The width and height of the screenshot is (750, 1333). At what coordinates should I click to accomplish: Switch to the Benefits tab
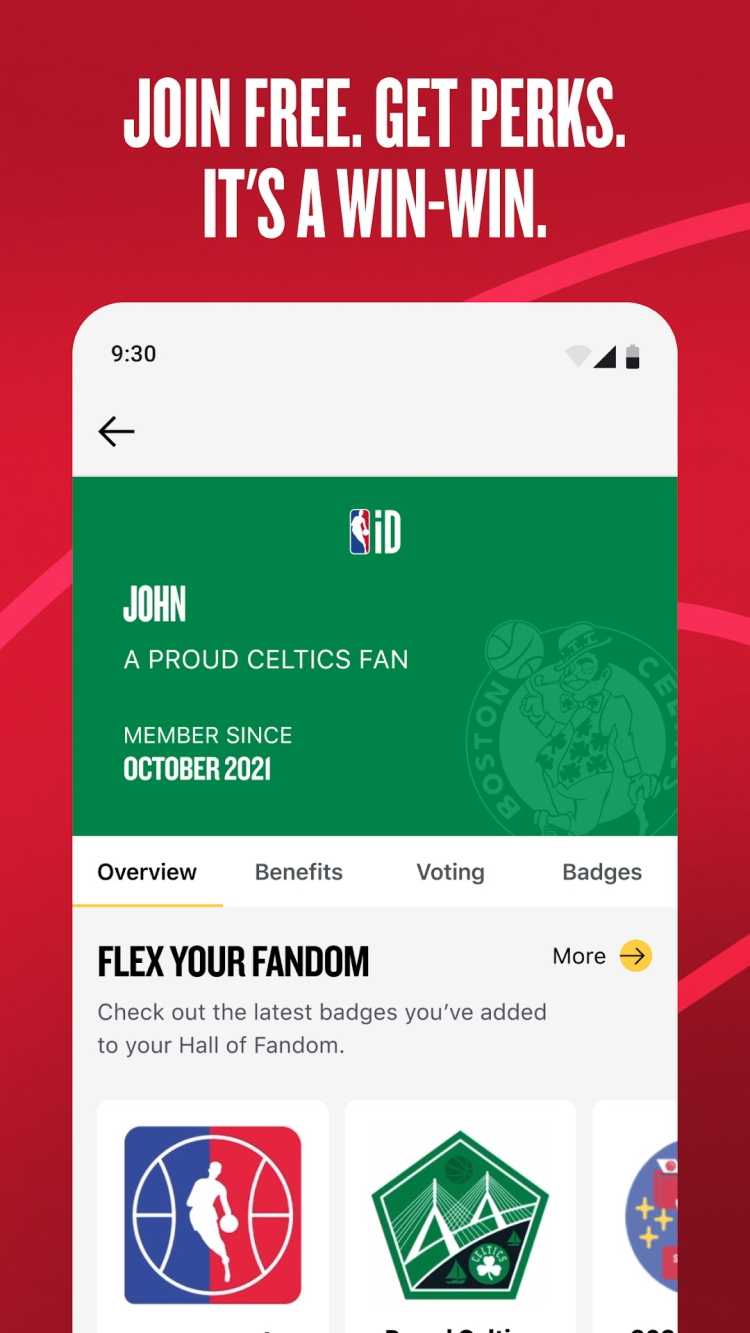tap(299, 872)
